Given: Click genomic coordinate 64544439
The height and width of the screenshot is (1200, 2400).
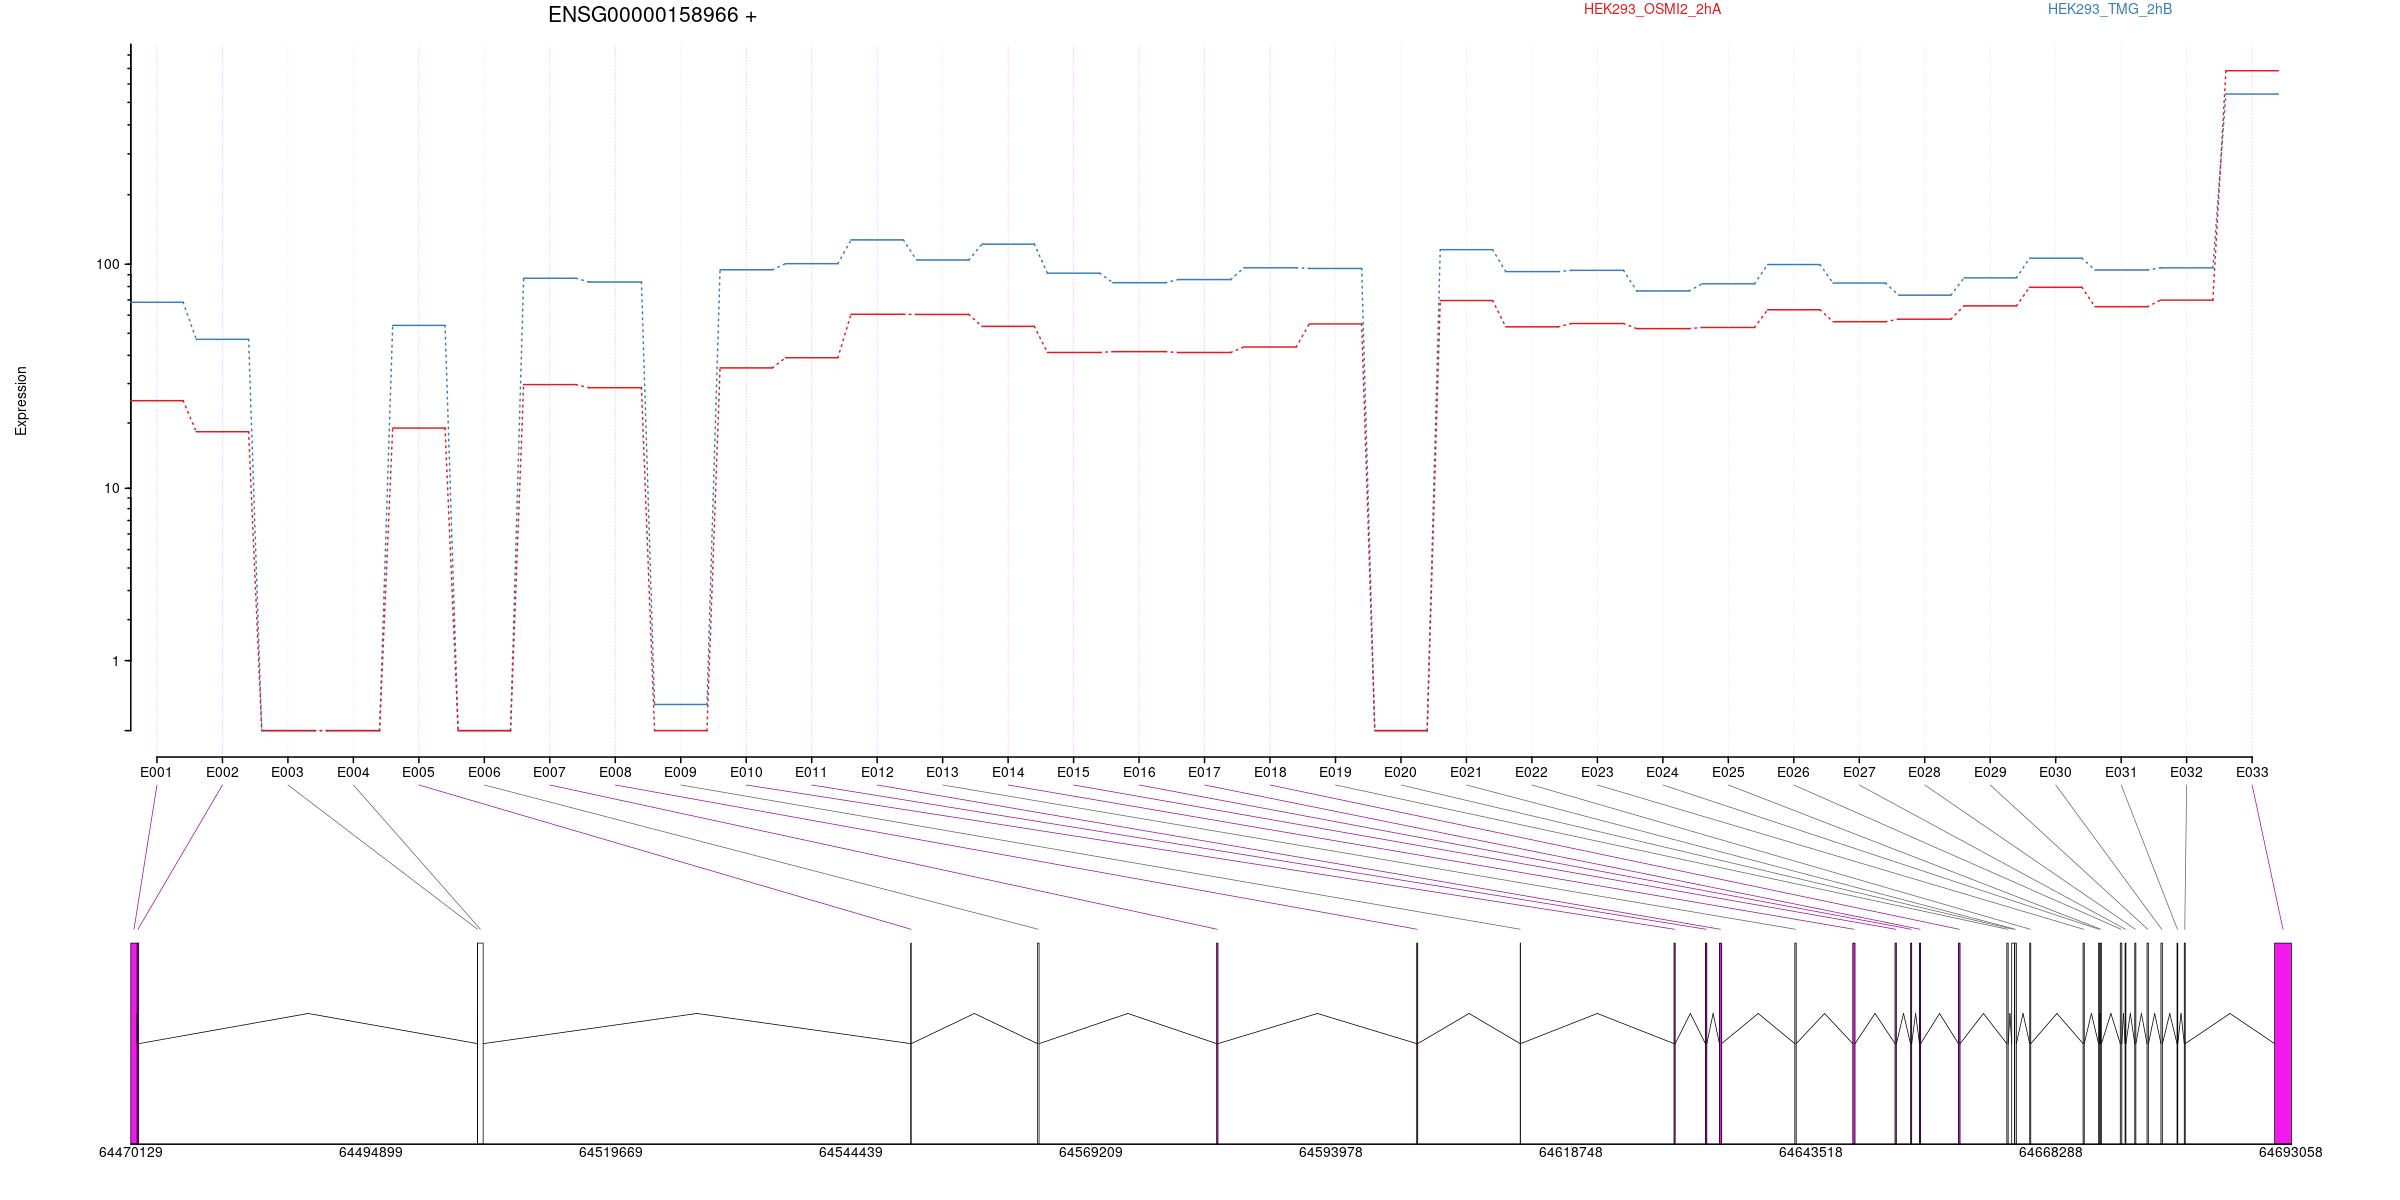Looking at the screenshot, I should (x=850, y=1152).
